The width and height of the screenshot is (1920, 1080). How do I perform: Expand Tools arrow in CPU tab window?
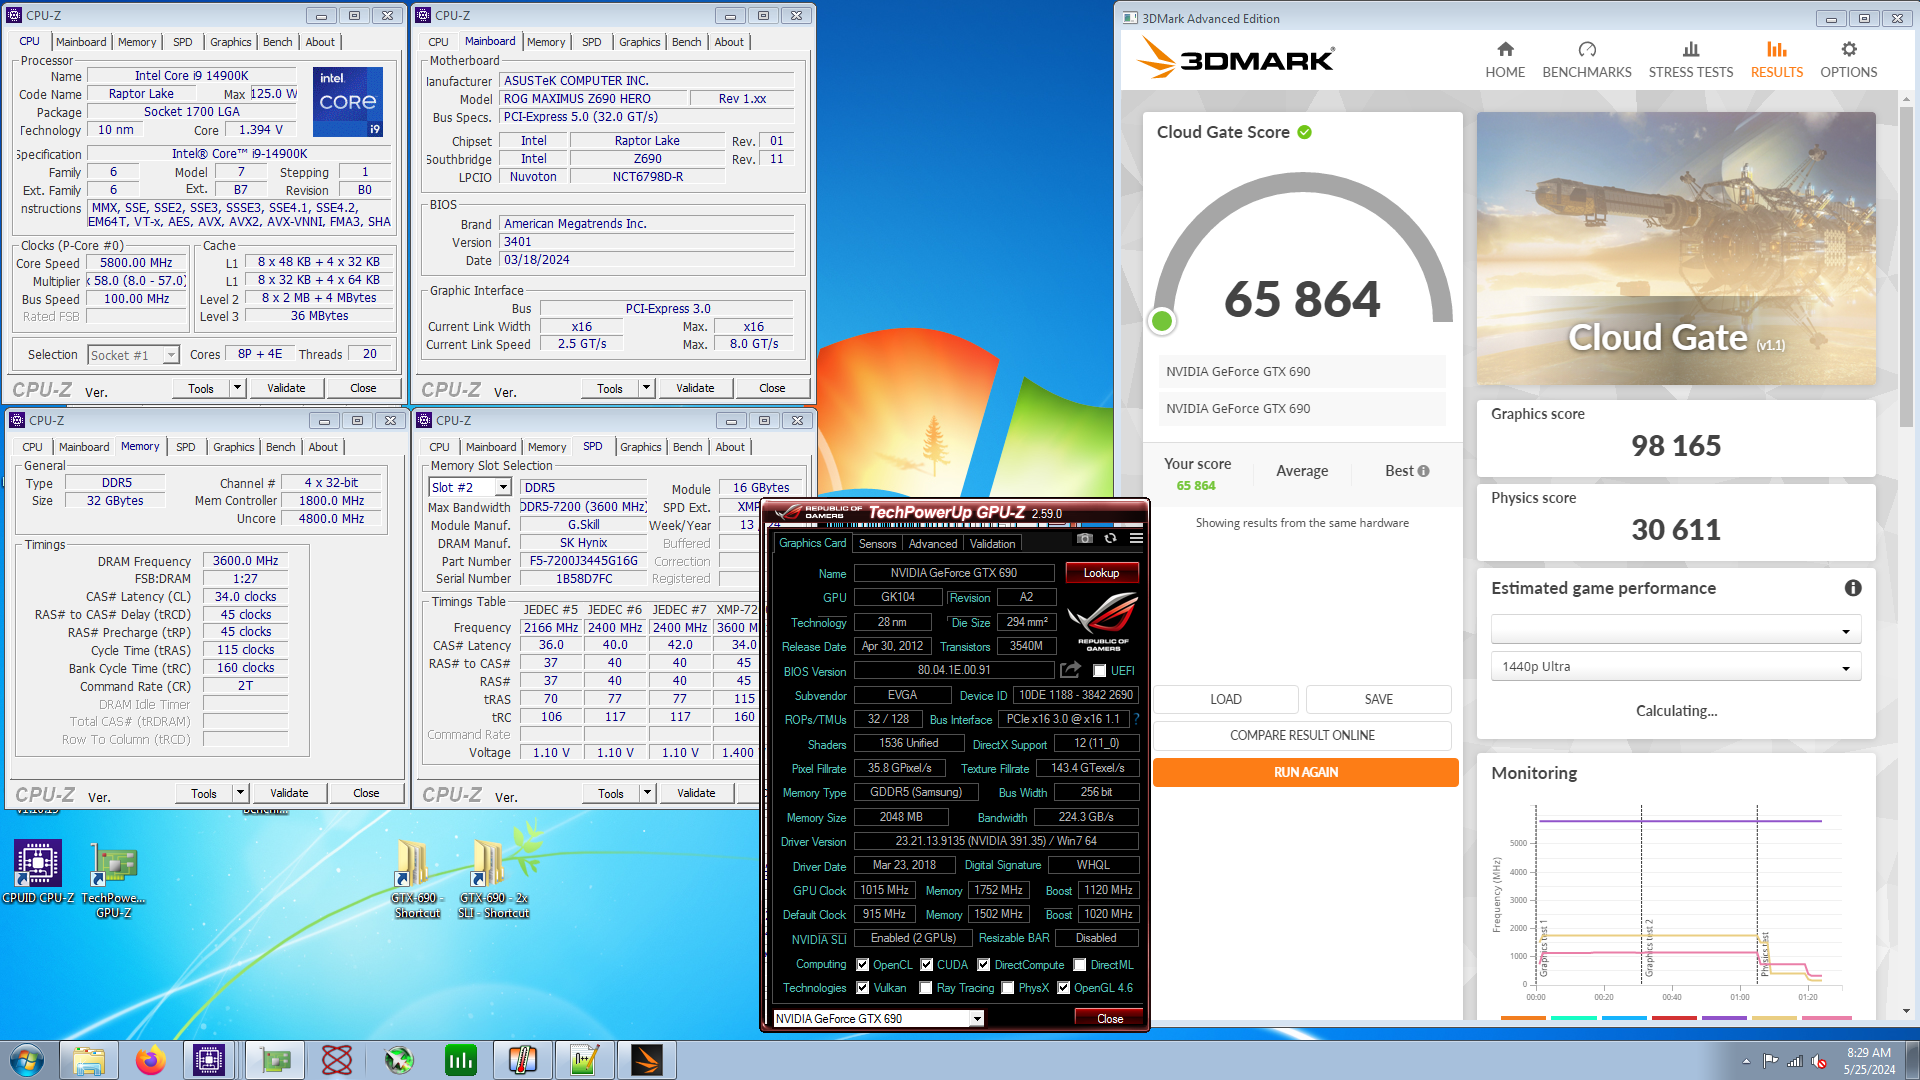237,388
